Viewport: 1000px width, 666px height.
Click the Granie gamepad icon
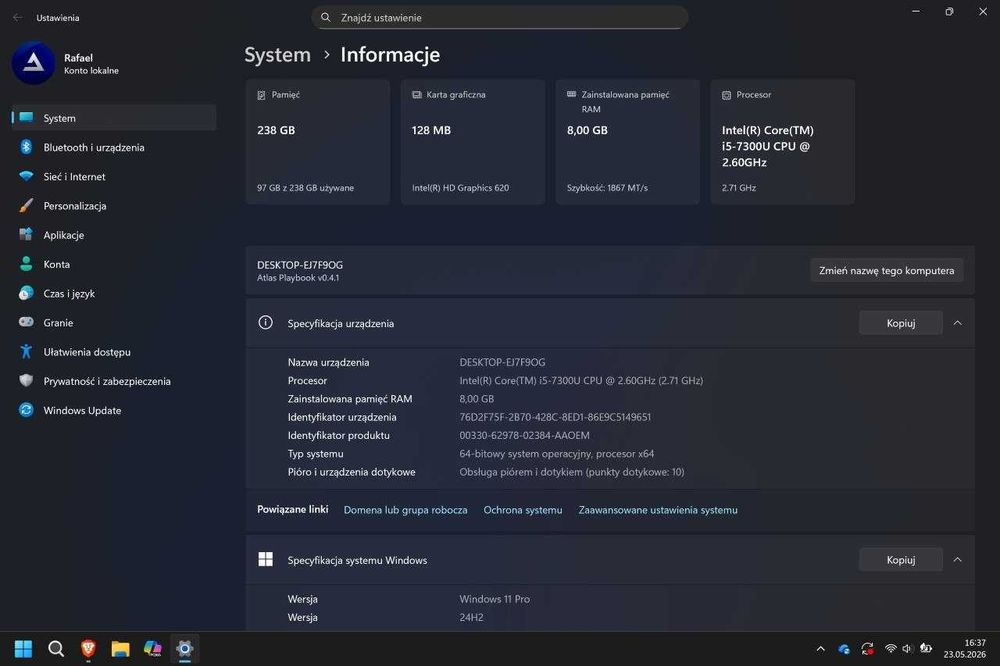[26, 322]
